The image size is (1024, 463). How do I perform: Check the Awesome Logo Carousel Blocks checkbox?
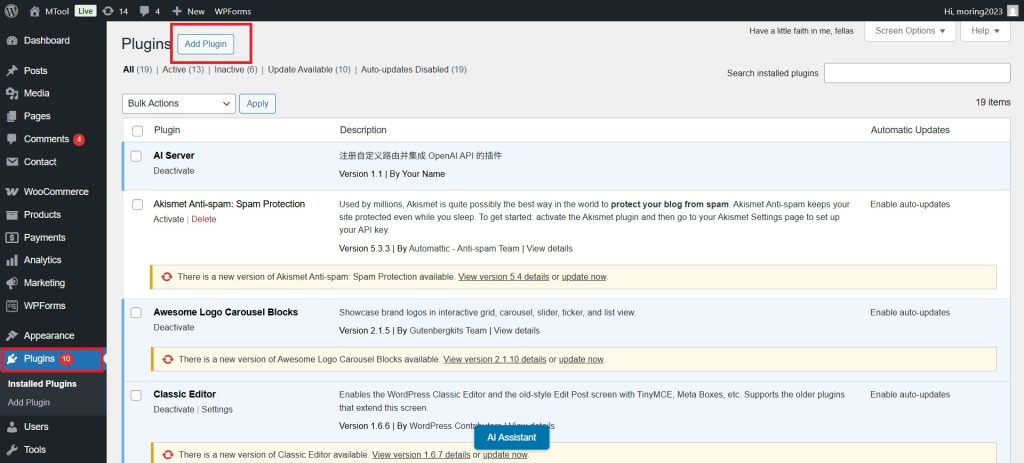point(136,313)
